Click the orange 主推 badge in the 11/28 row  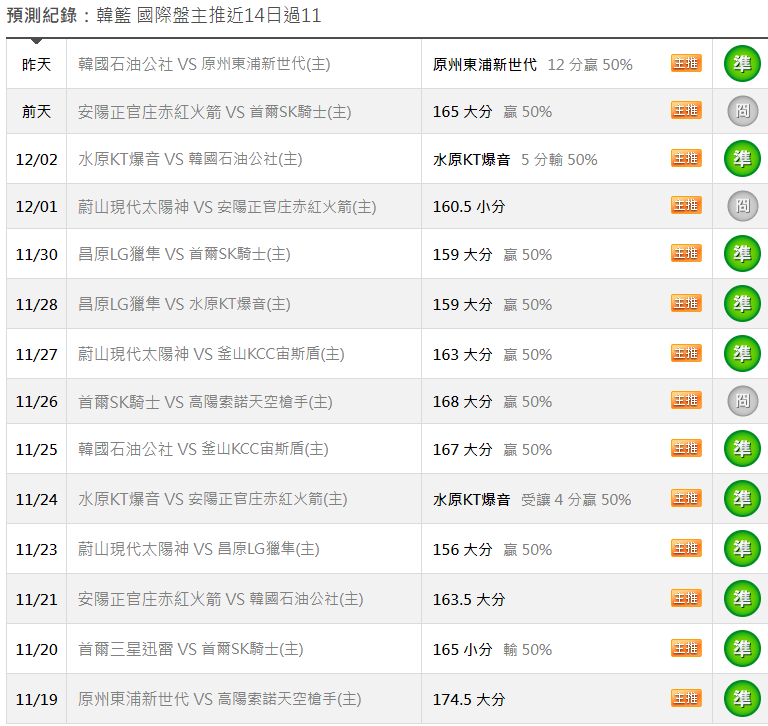click(x=686, y=303)
